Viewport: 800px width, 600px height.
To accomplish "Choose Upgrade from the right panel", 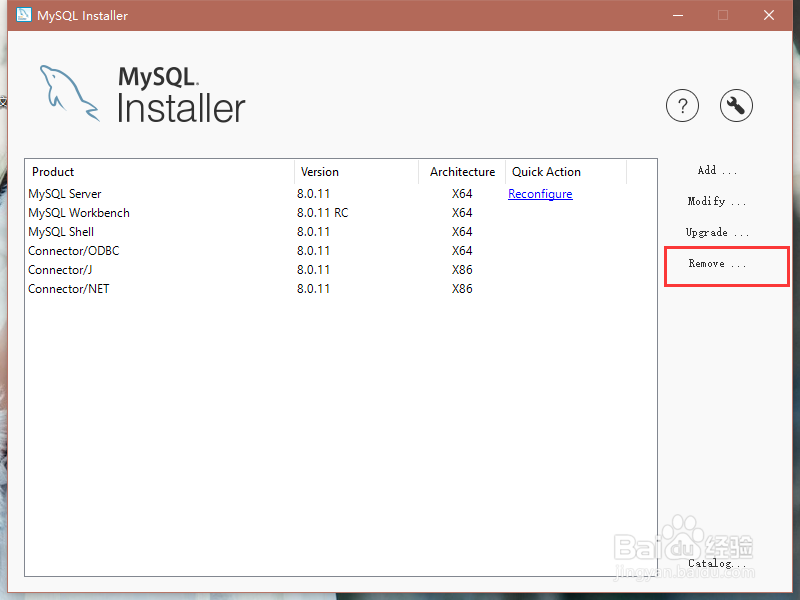I will tap(716, 232).
